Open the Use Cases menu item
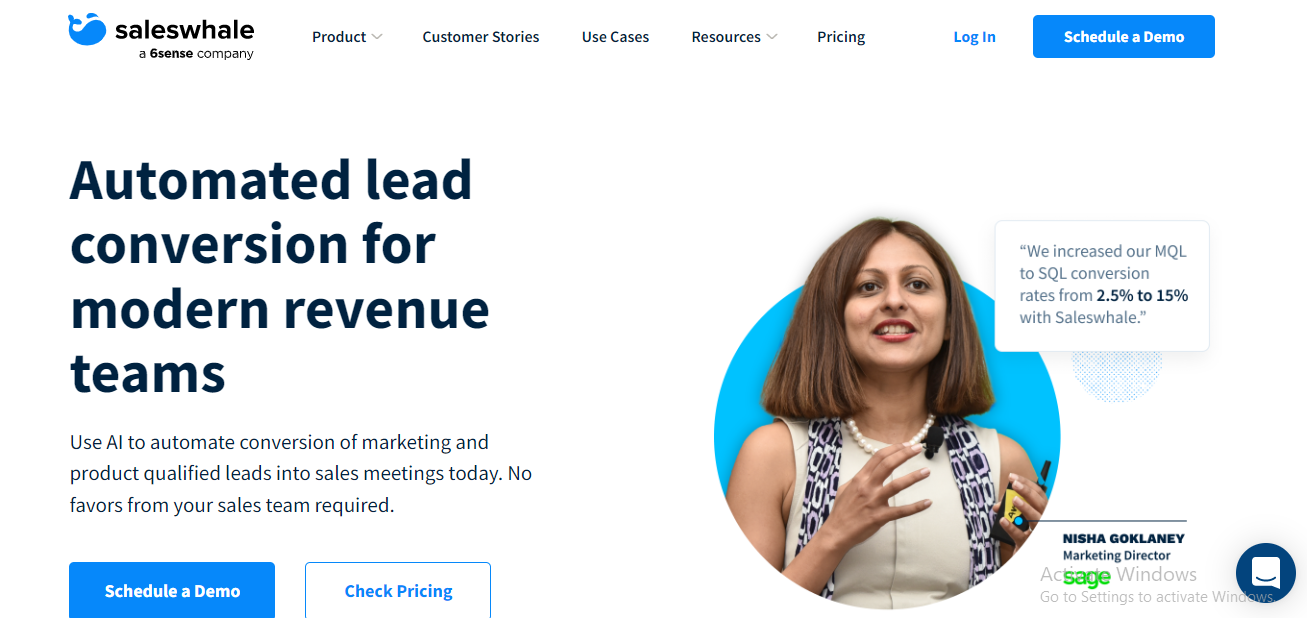1307x618 pixels. pos(615,37)
